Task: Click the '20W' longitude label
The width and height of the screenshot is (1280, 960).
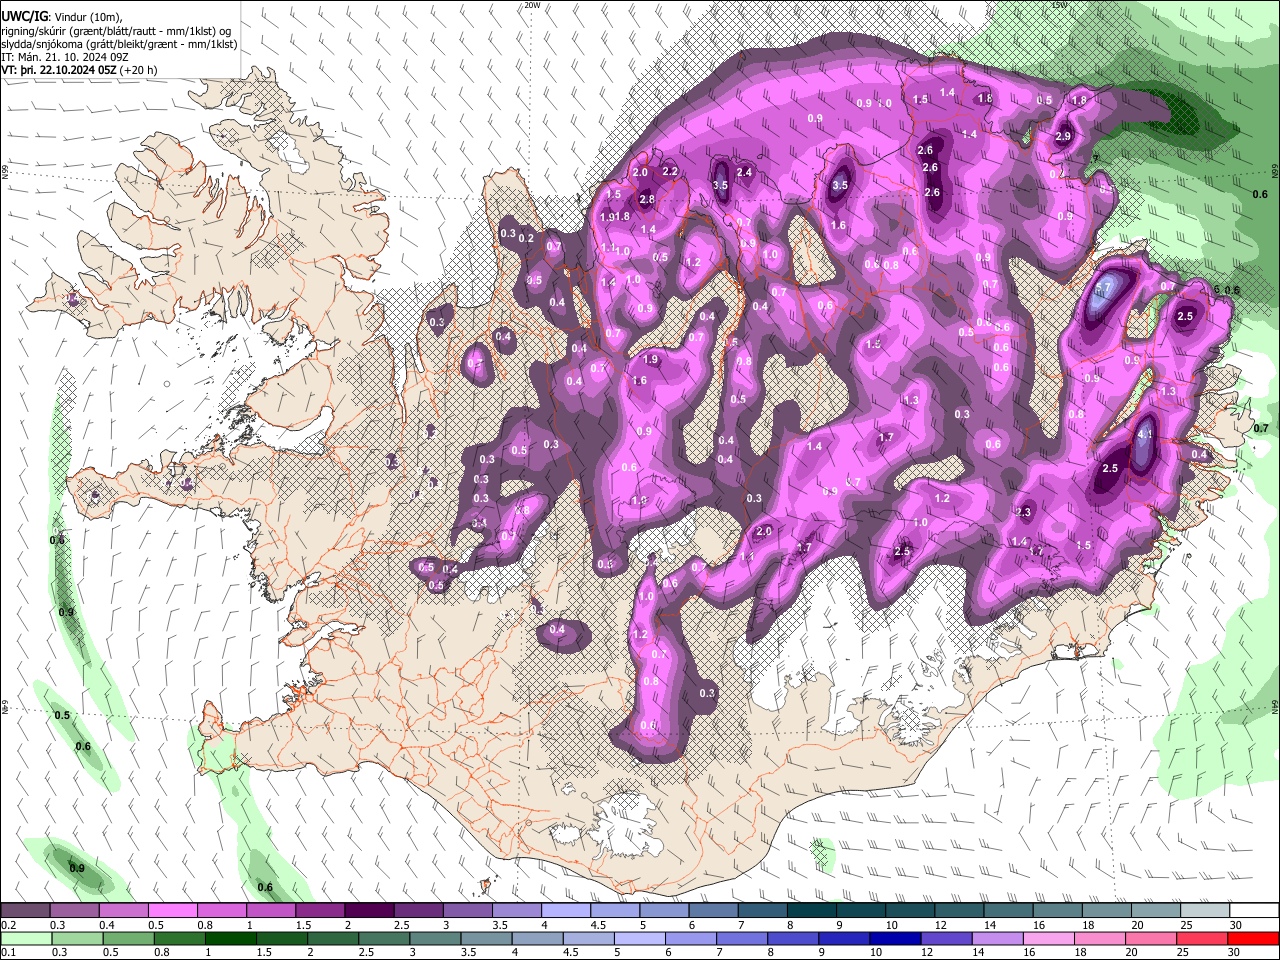Action: (533, 5)
